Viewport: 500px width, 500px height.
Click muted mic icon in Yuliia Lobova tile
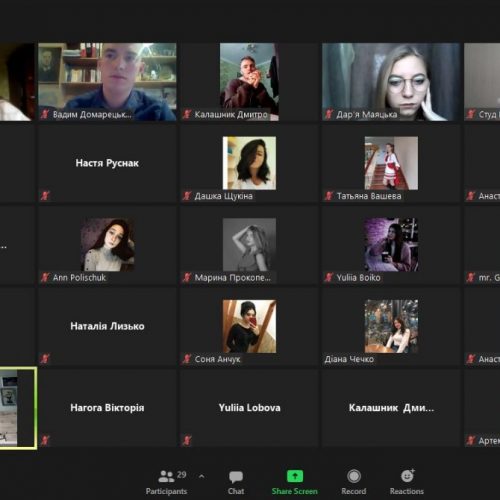187,441
